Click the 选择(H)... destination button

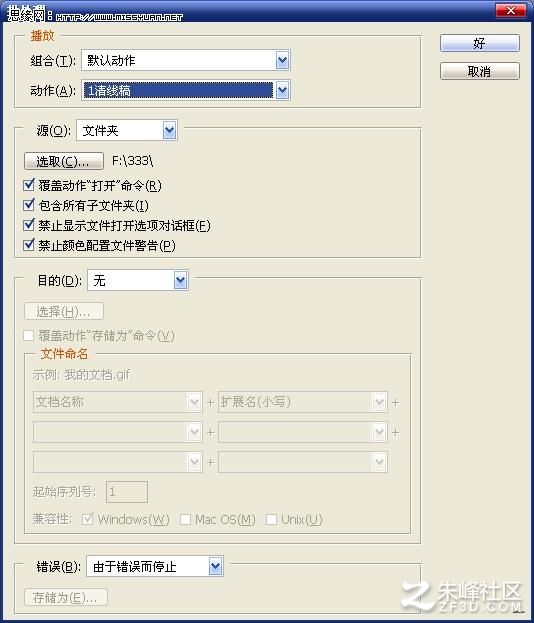[x=64, y=312]
